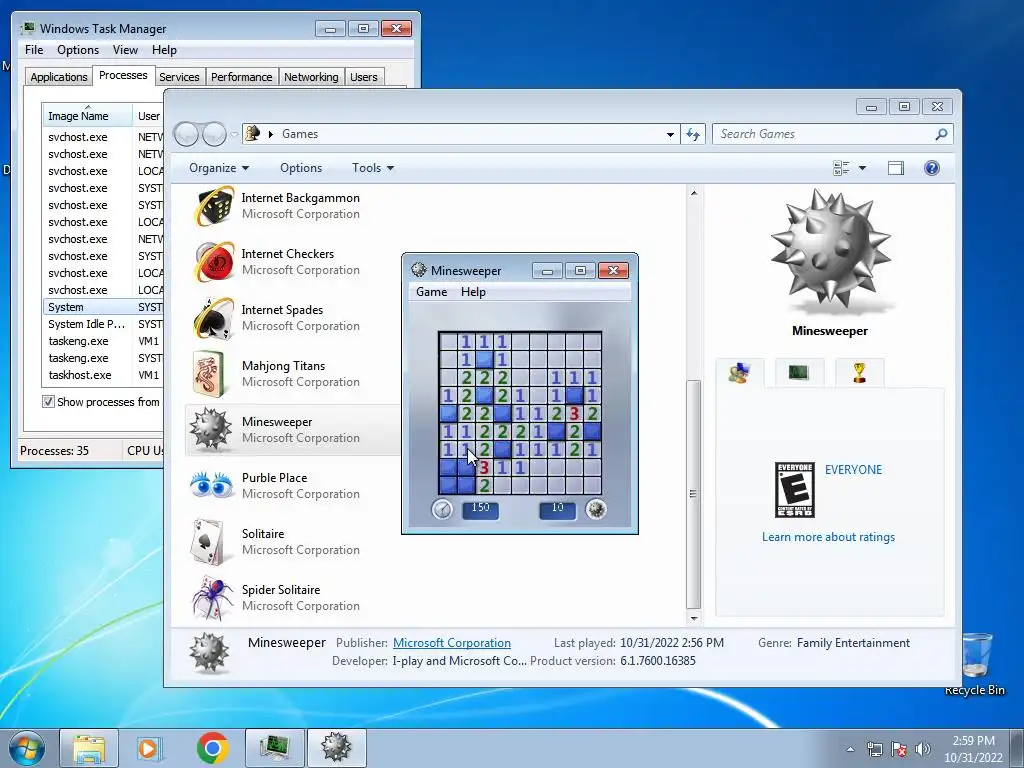Open Internet Backgammon game icon

point(213,206)
